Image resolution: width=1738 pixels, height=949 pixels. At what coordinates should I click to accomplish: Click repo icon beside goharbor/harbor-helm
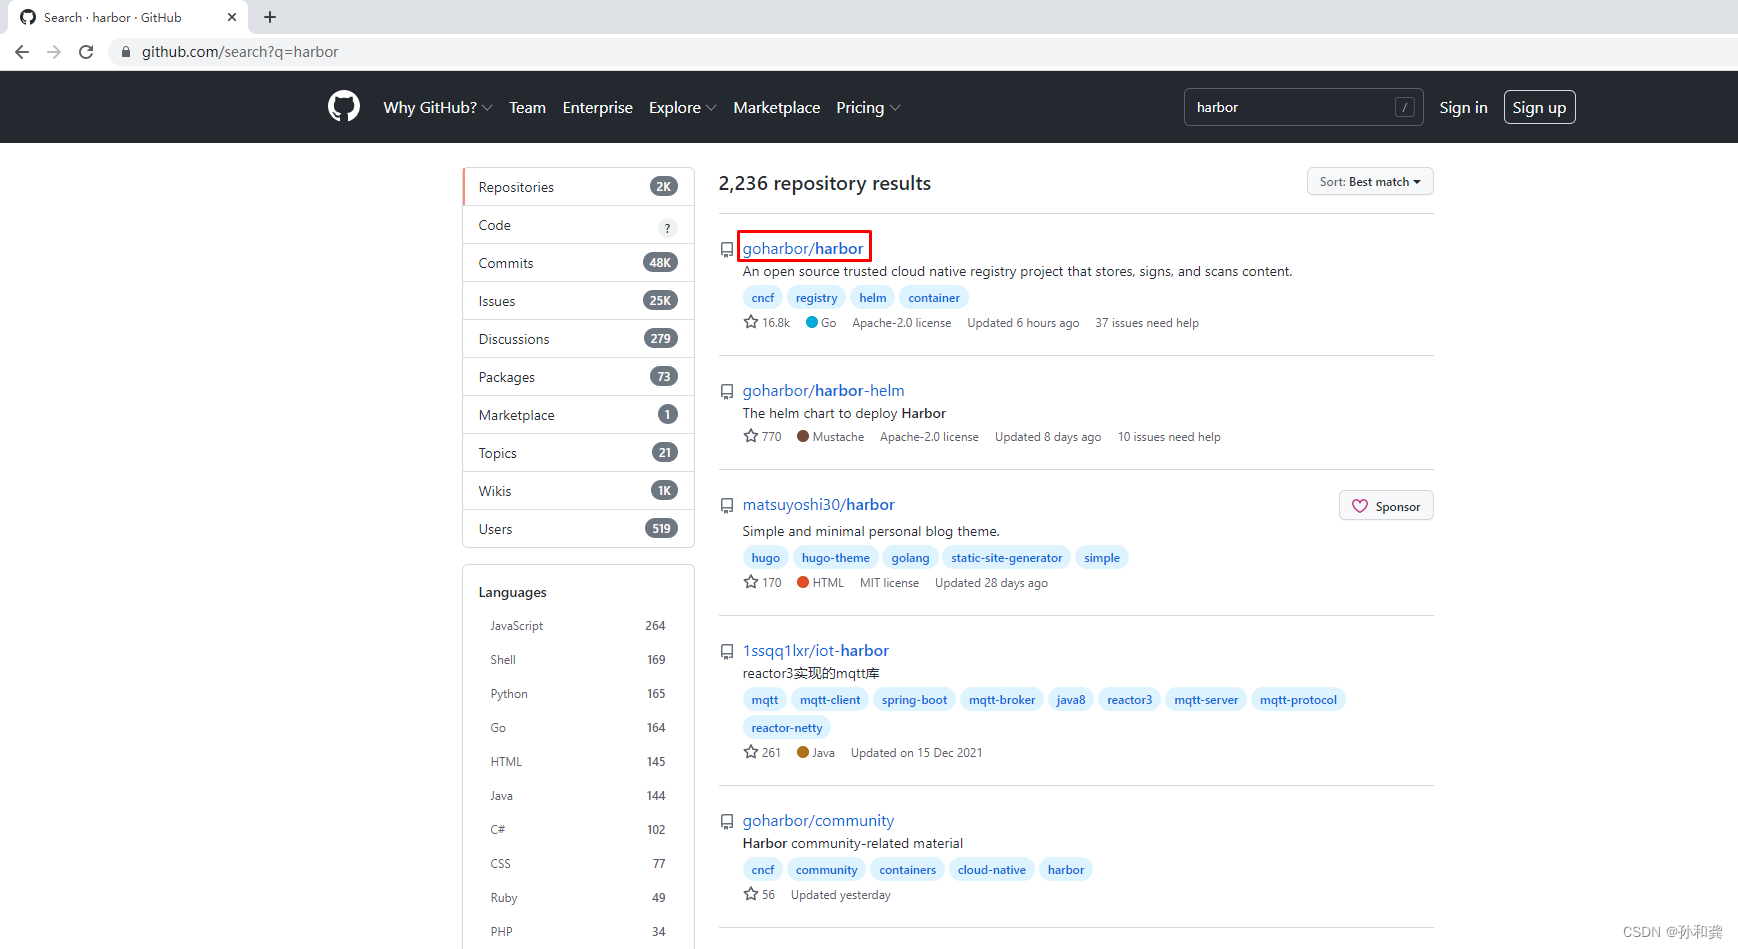pos(727,391)
